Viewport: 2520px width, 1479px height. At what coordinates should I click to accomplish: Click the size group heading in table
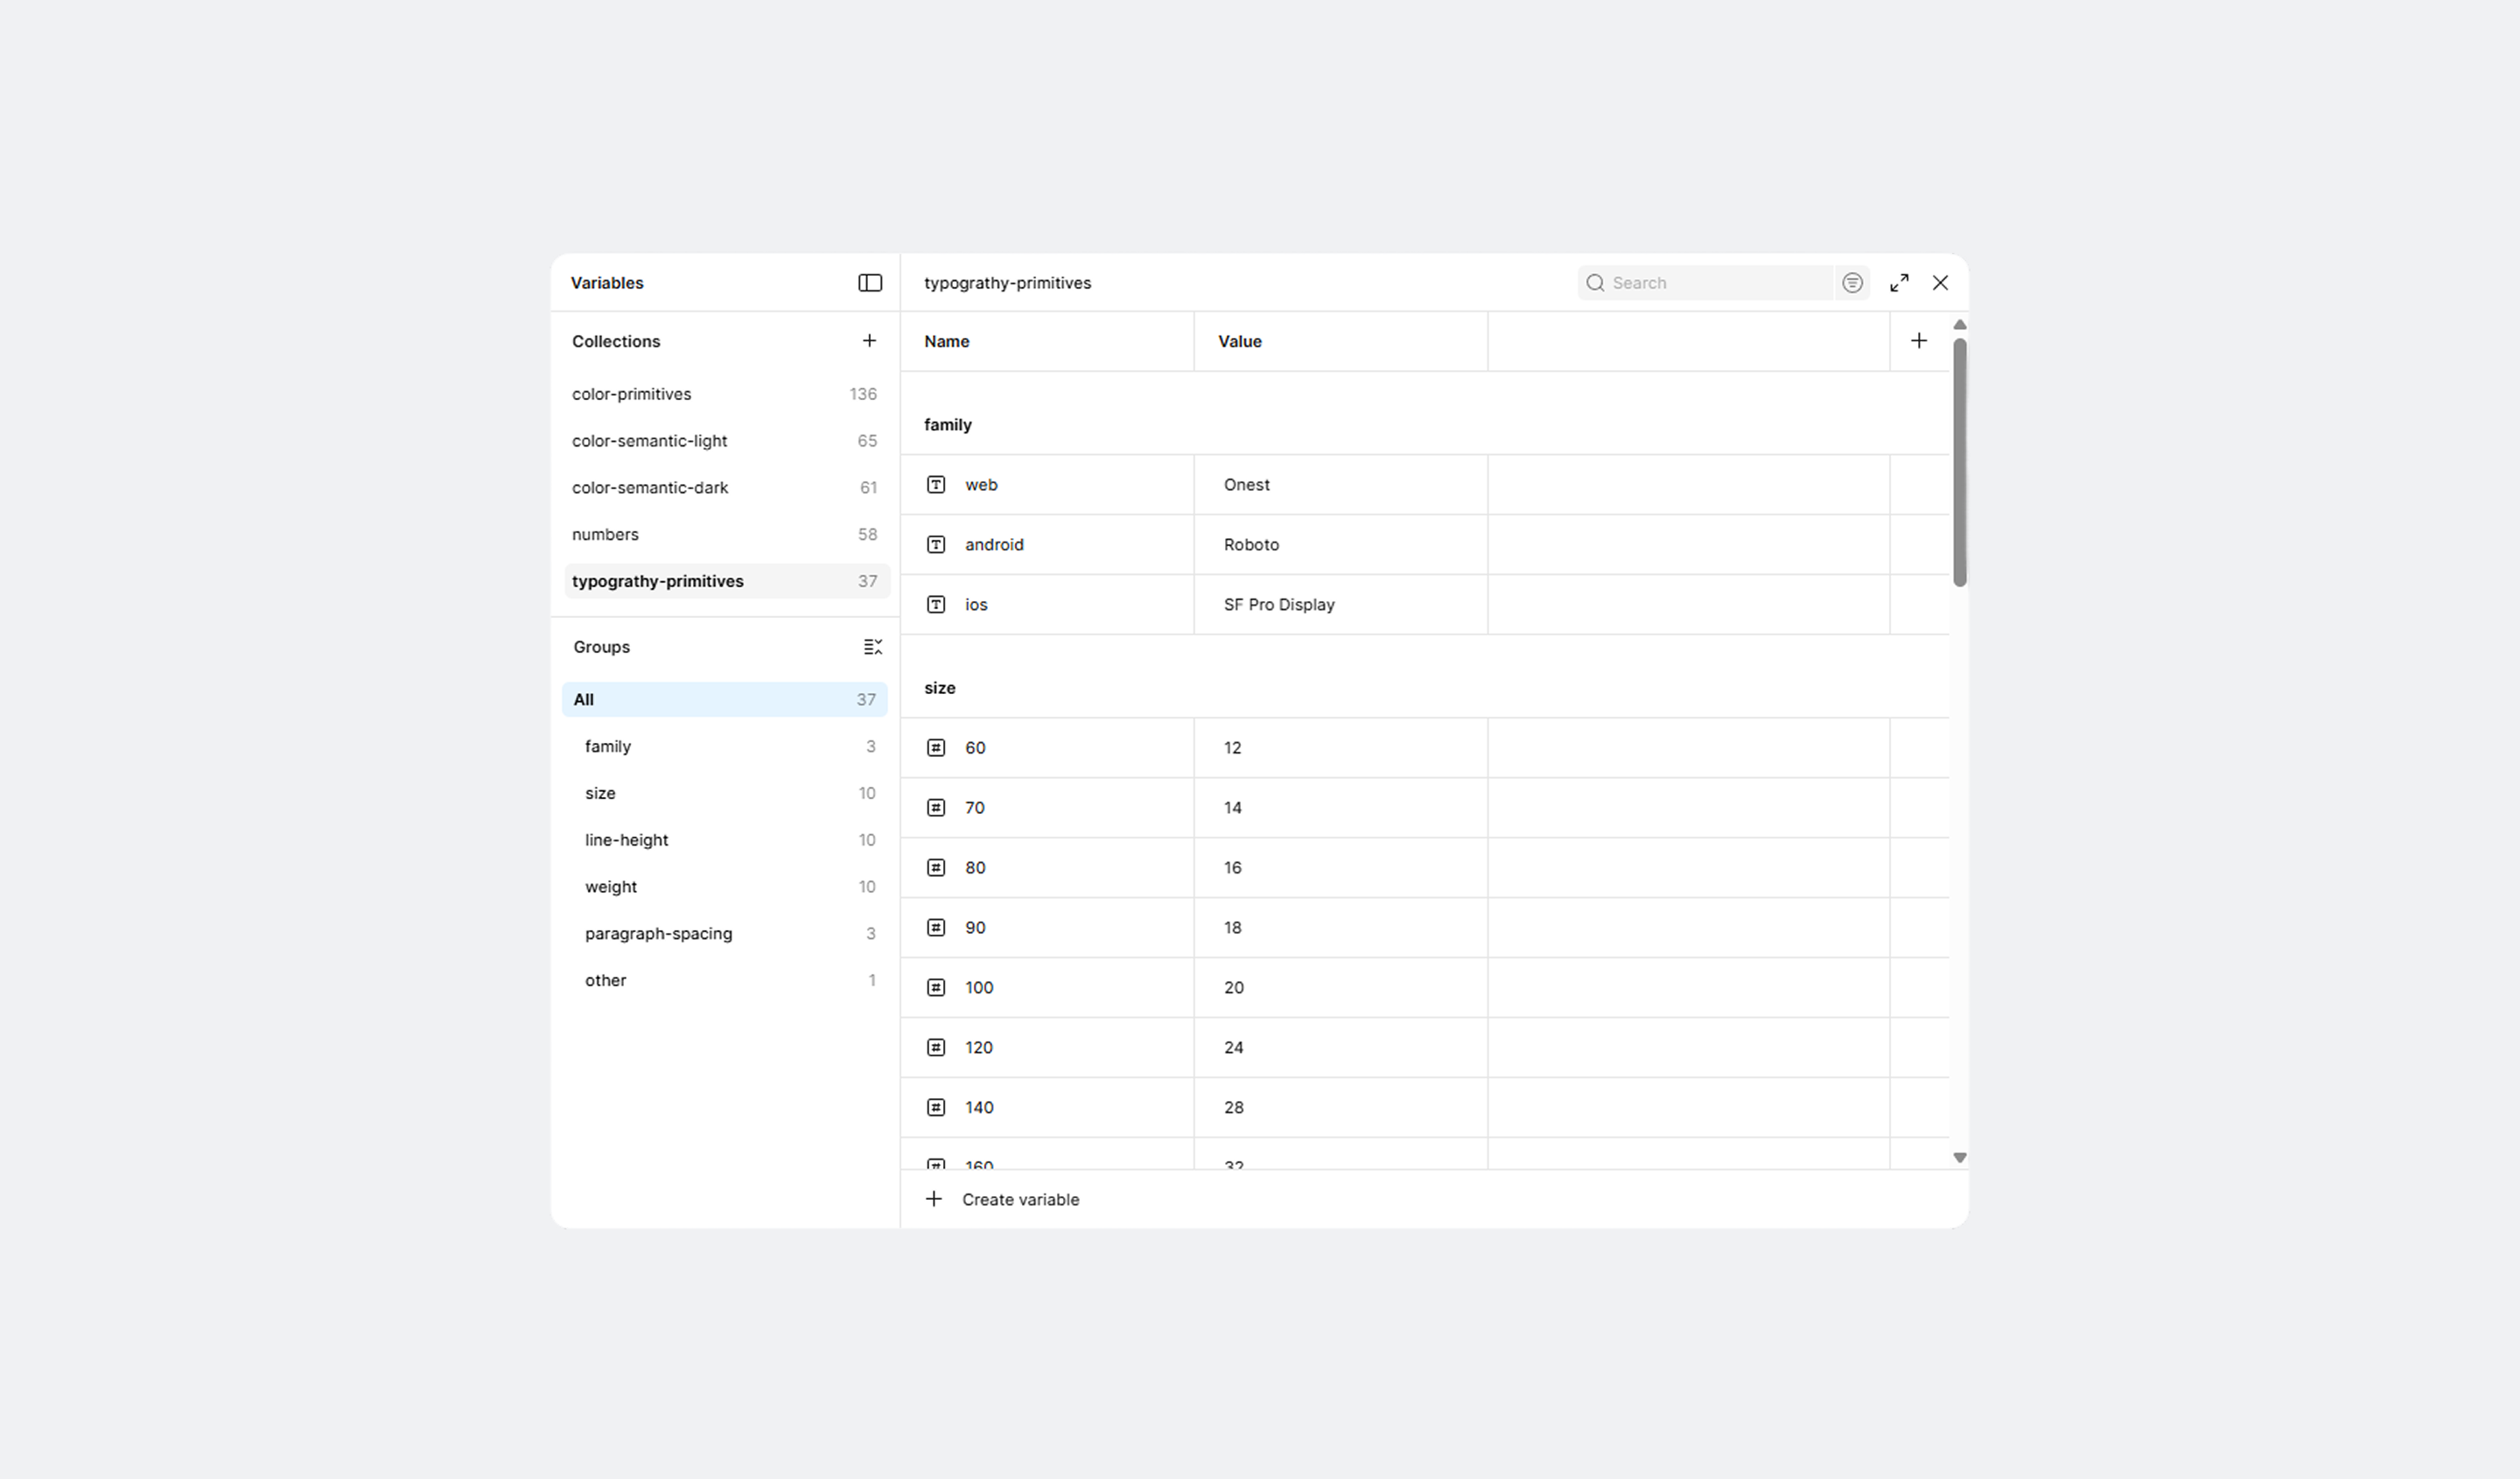point(939,688)
